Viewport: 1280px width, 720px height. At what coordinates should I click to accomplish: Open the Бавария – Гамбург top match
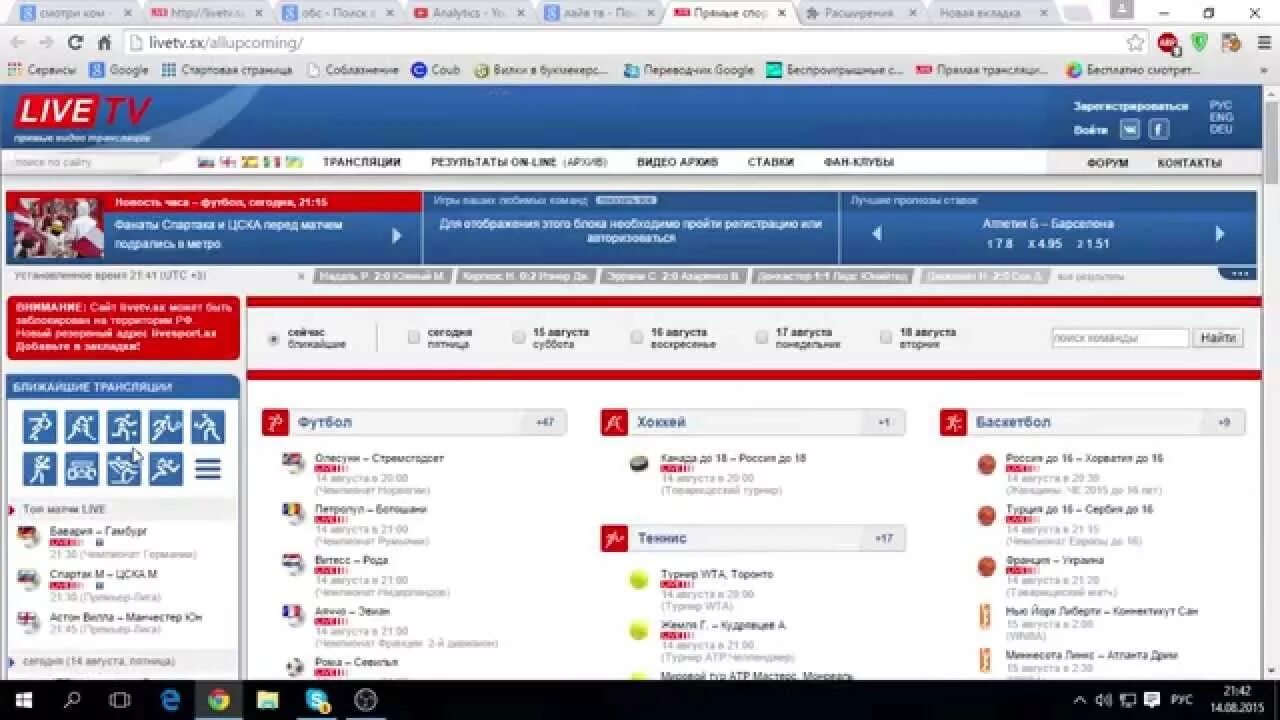pos(98,531)
